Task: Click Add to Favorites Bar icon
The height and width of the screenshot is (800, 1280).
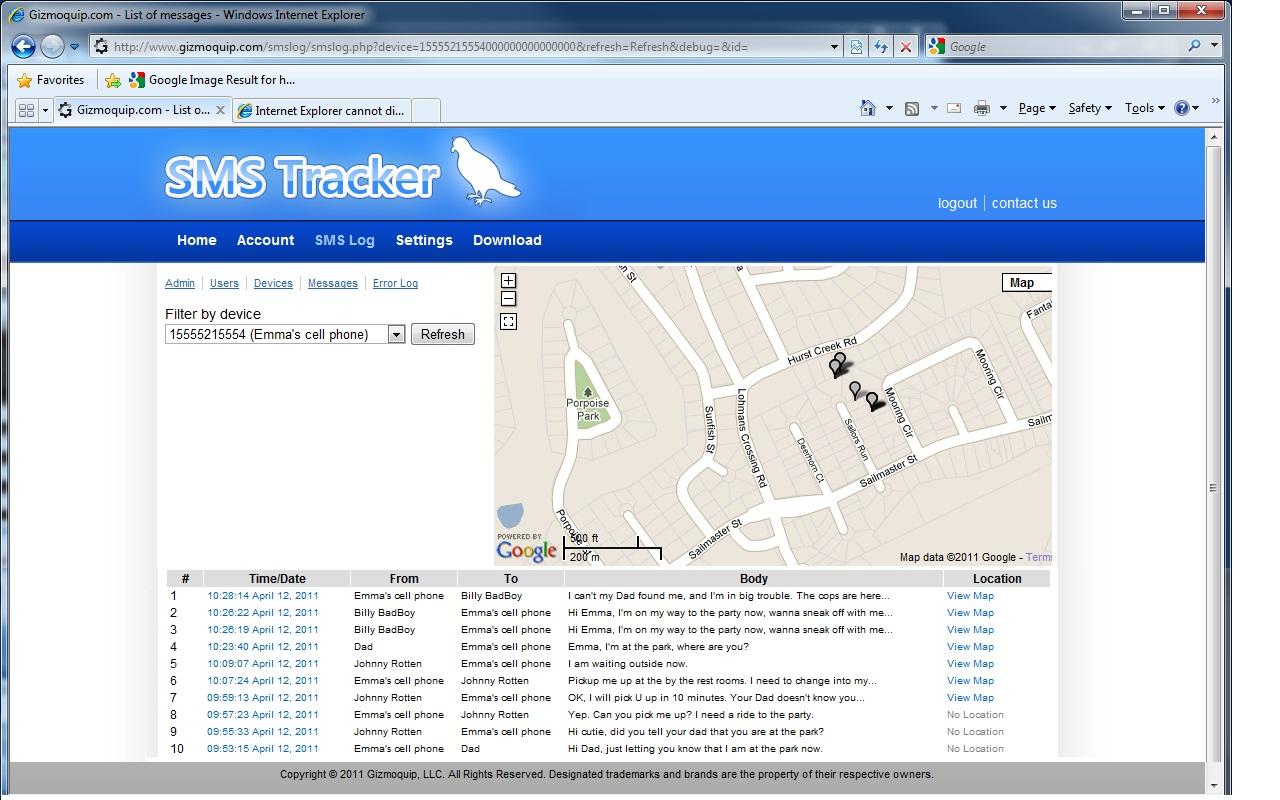Action: point(113,80)
